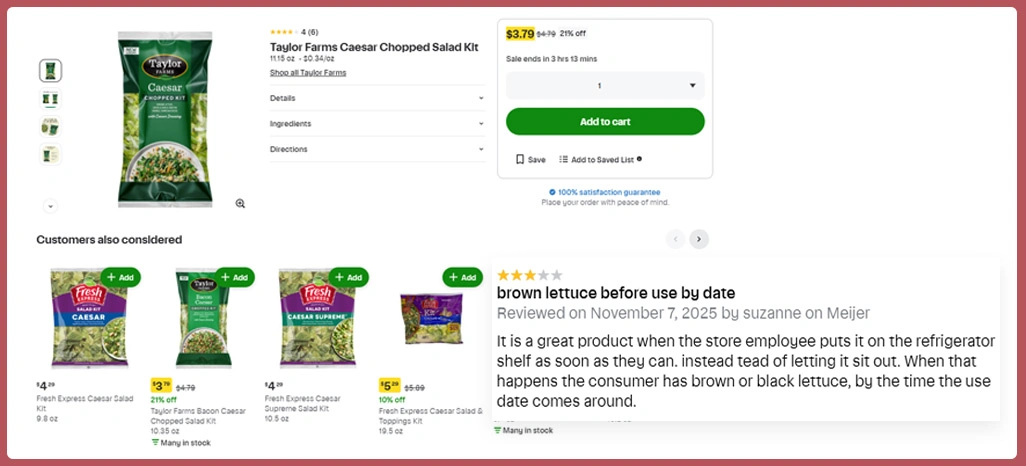Click the Save bookmark icon
1026x466 pixels.
520,159
